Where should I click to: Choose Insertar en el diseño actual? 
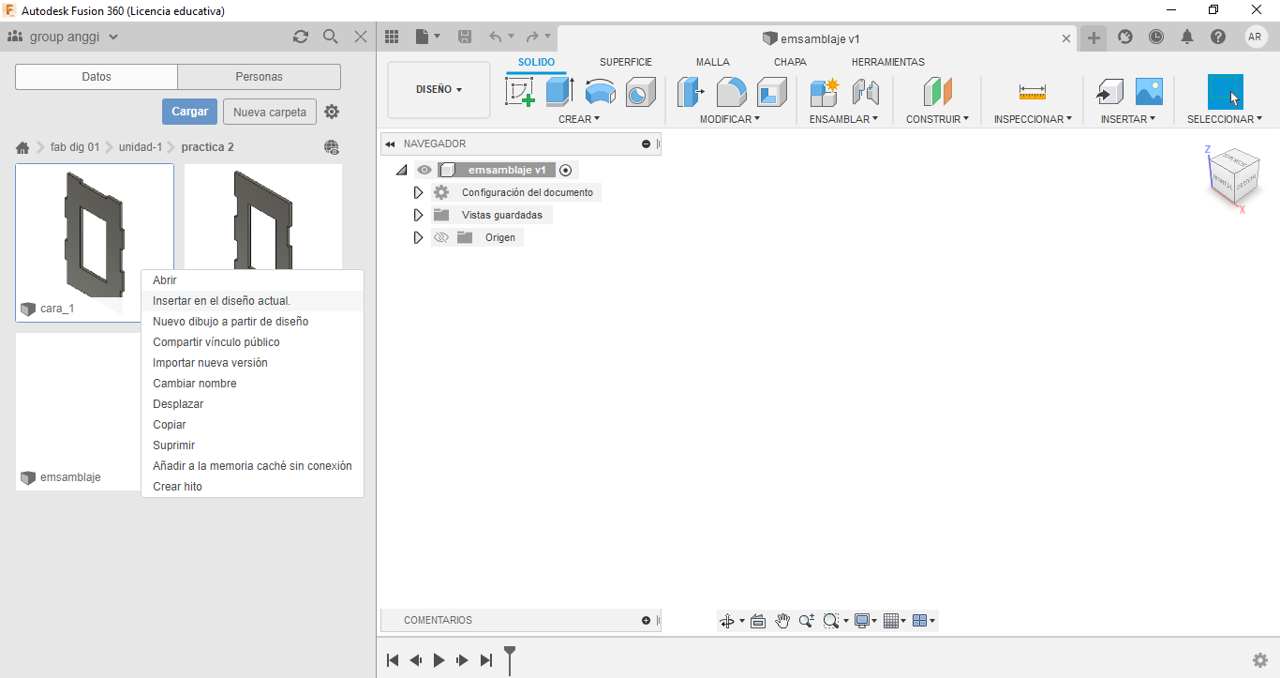(x=252, y=301)
